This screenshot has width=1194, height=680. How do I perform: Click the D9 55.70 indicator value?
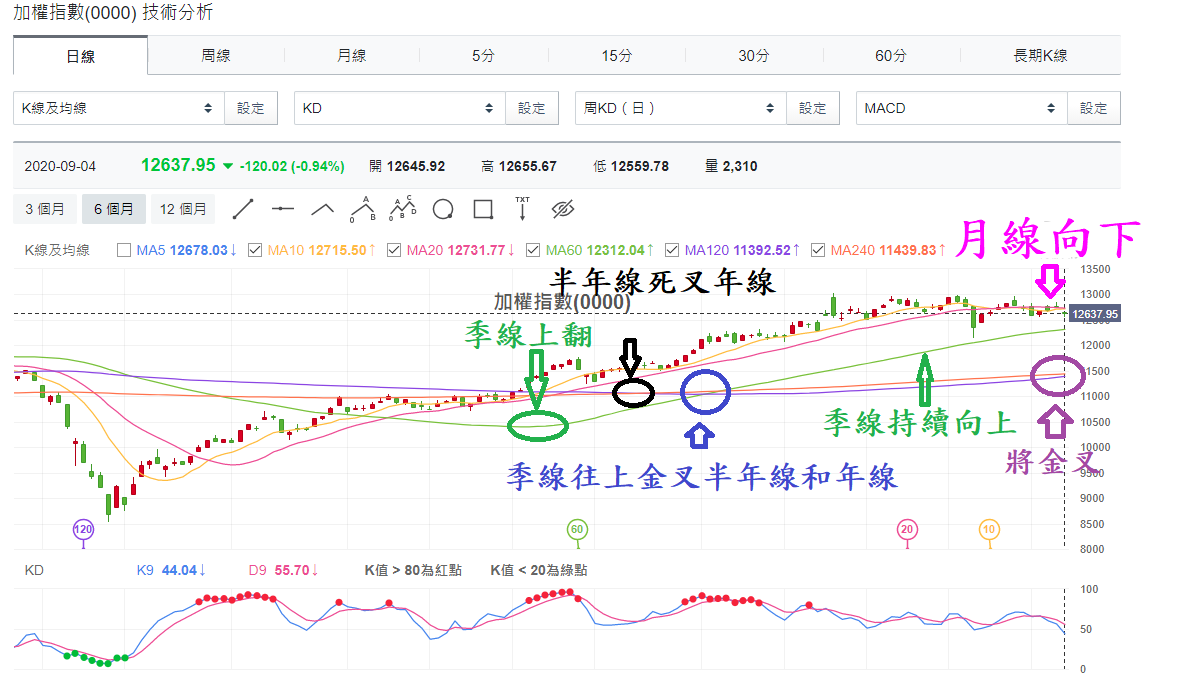point(283,570)
